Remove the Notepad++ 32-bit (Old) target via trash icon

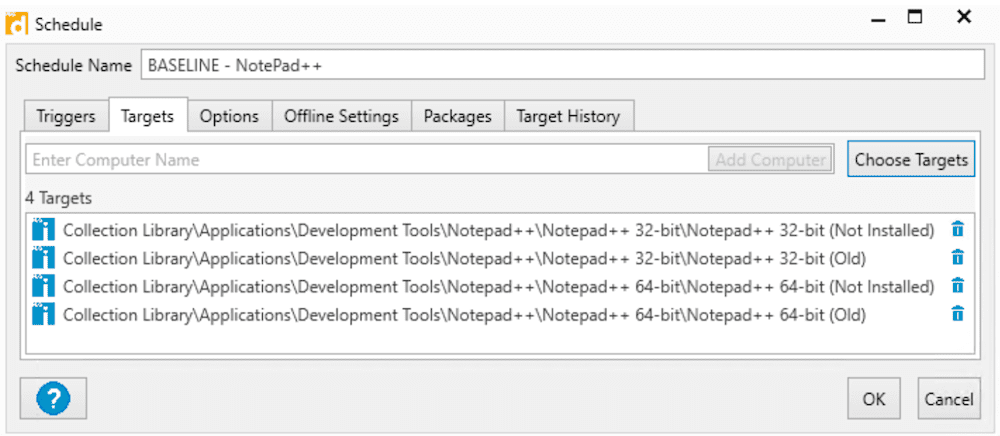coord(957,258)
